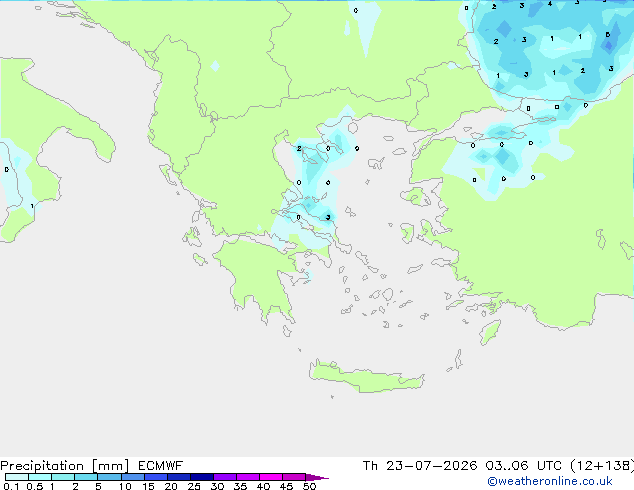Click the 2–5 mm legend swatch
The height and width of the screenshot is (490, 634).
pyautogui.click(x=86, y=477)
